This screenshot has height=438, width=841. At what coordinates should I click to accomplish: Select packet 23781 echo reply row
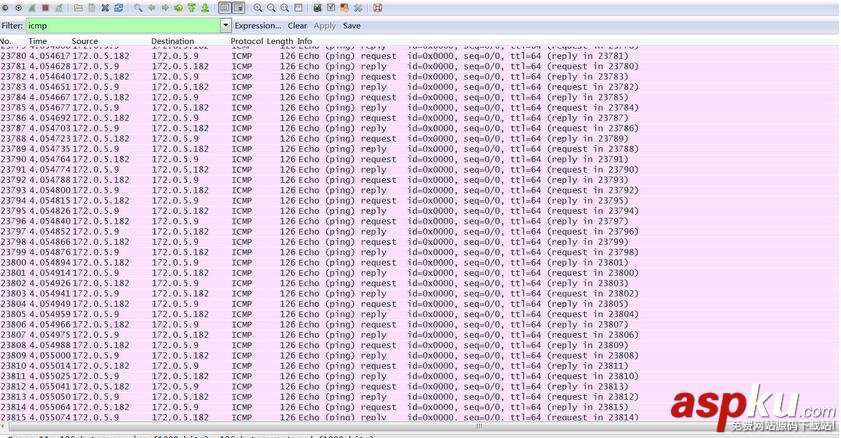pyautogui.click(x=418, y=66)
